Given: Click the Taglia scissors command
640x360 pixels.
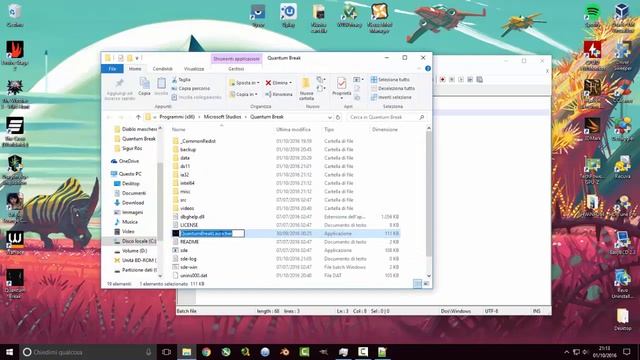Looking at the screenshot, I should (181, 80).
